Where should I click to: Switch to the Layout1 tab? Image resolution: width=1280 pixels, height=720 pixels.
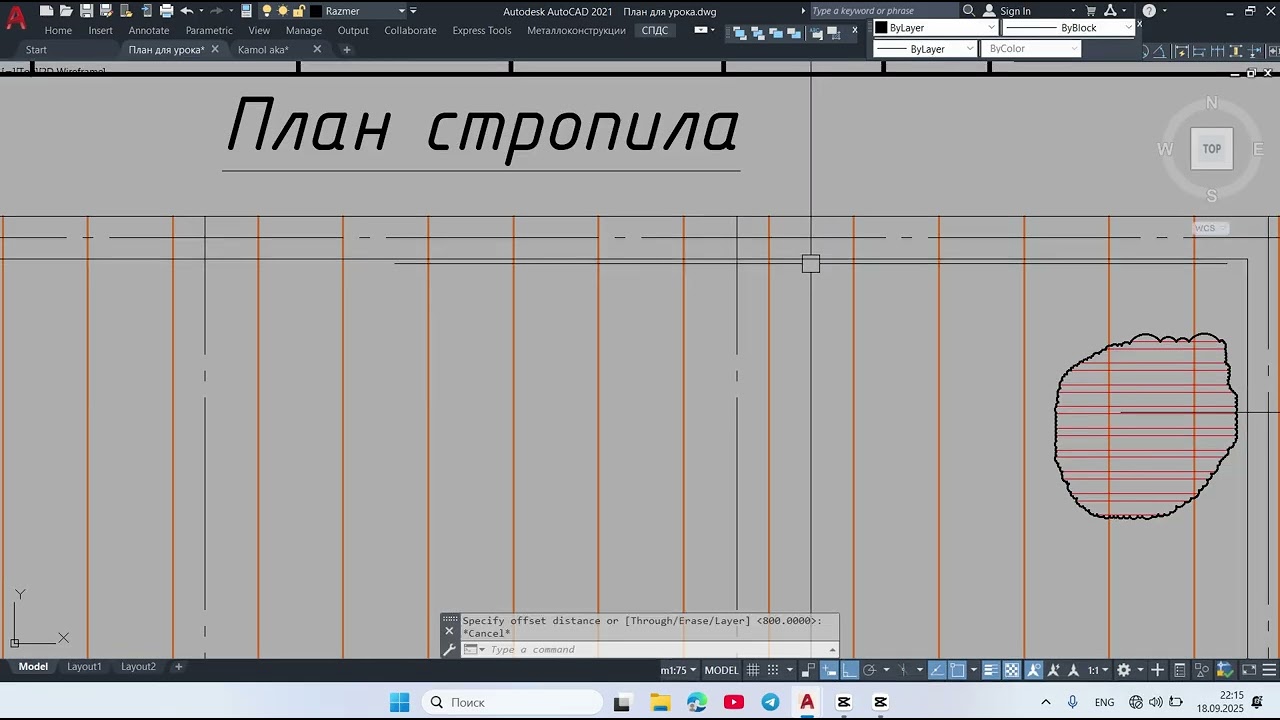pos(84,667)
